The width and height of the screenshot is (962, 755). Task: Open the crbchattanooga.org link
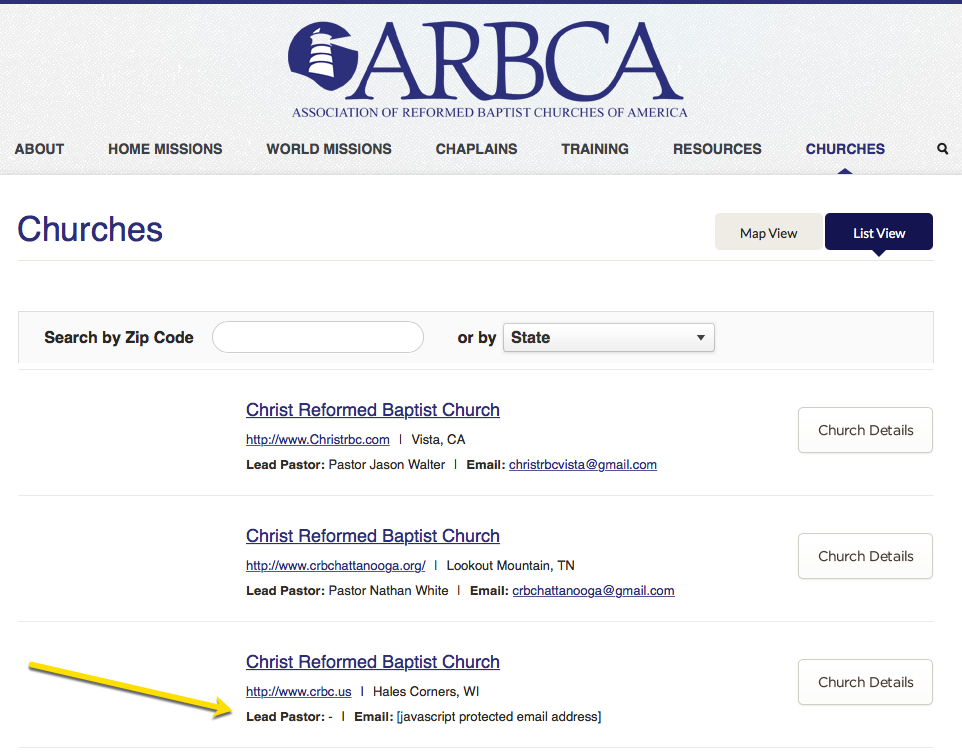tap(335, 566)
